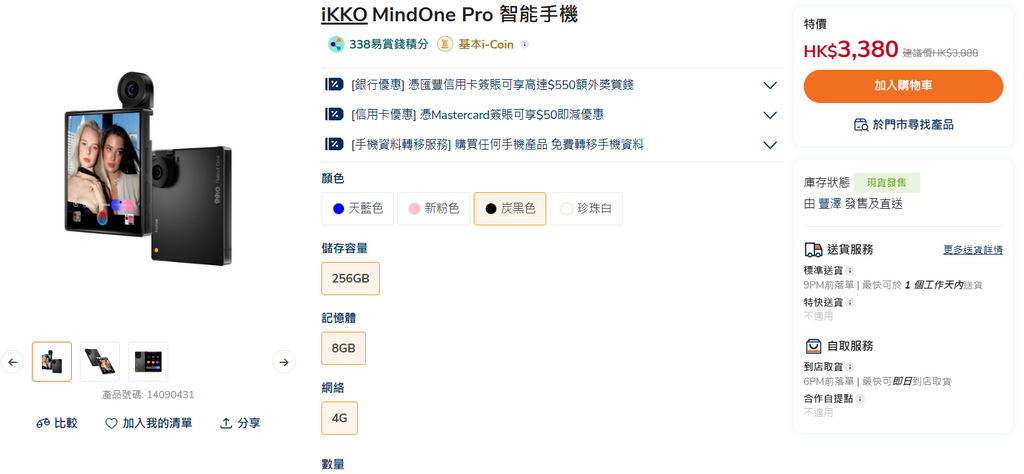Open the i-Coin info tooltip icon
Image resolution: width=1024 pixels, height=474 pixels.
click(524, 44)
